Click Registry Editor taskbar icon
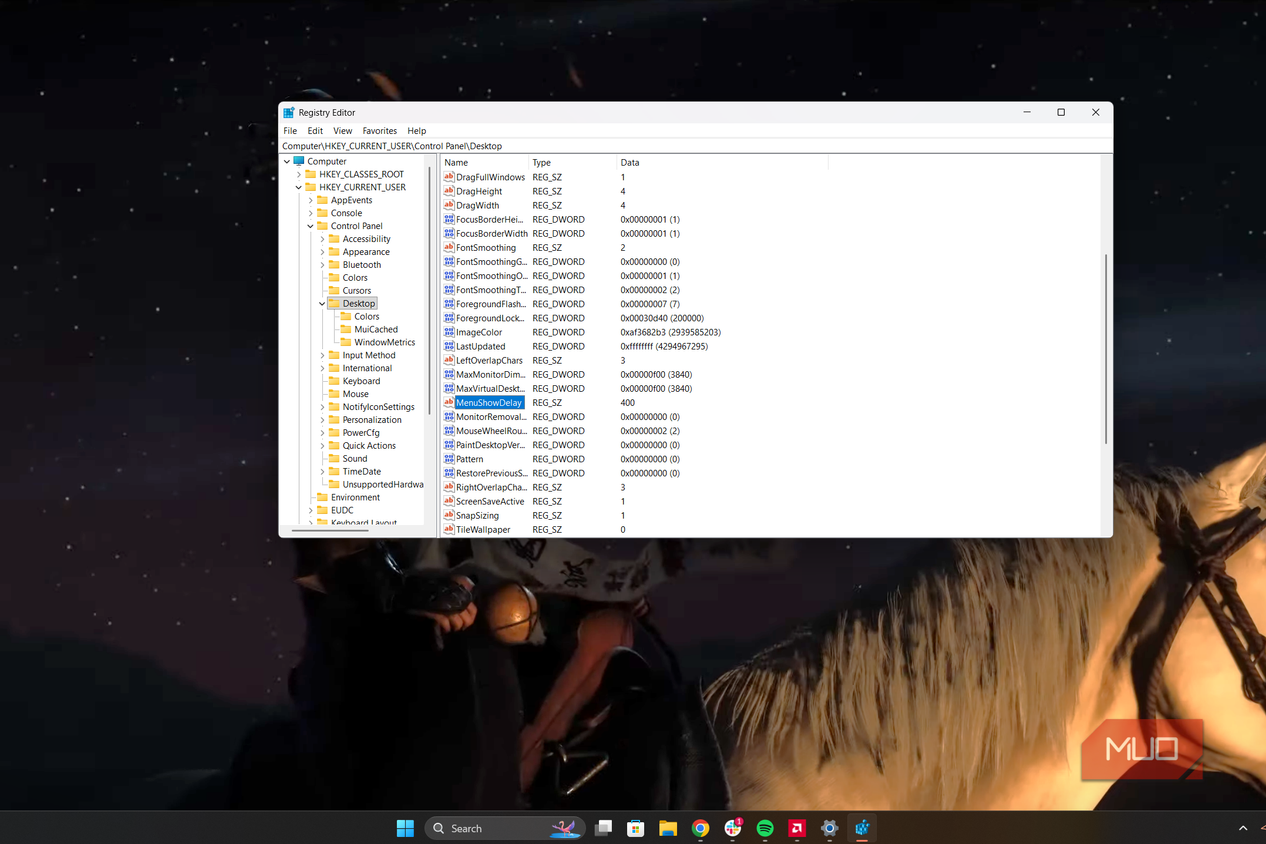This screenshot has height=844, width=1266. [x=862, y=828]
